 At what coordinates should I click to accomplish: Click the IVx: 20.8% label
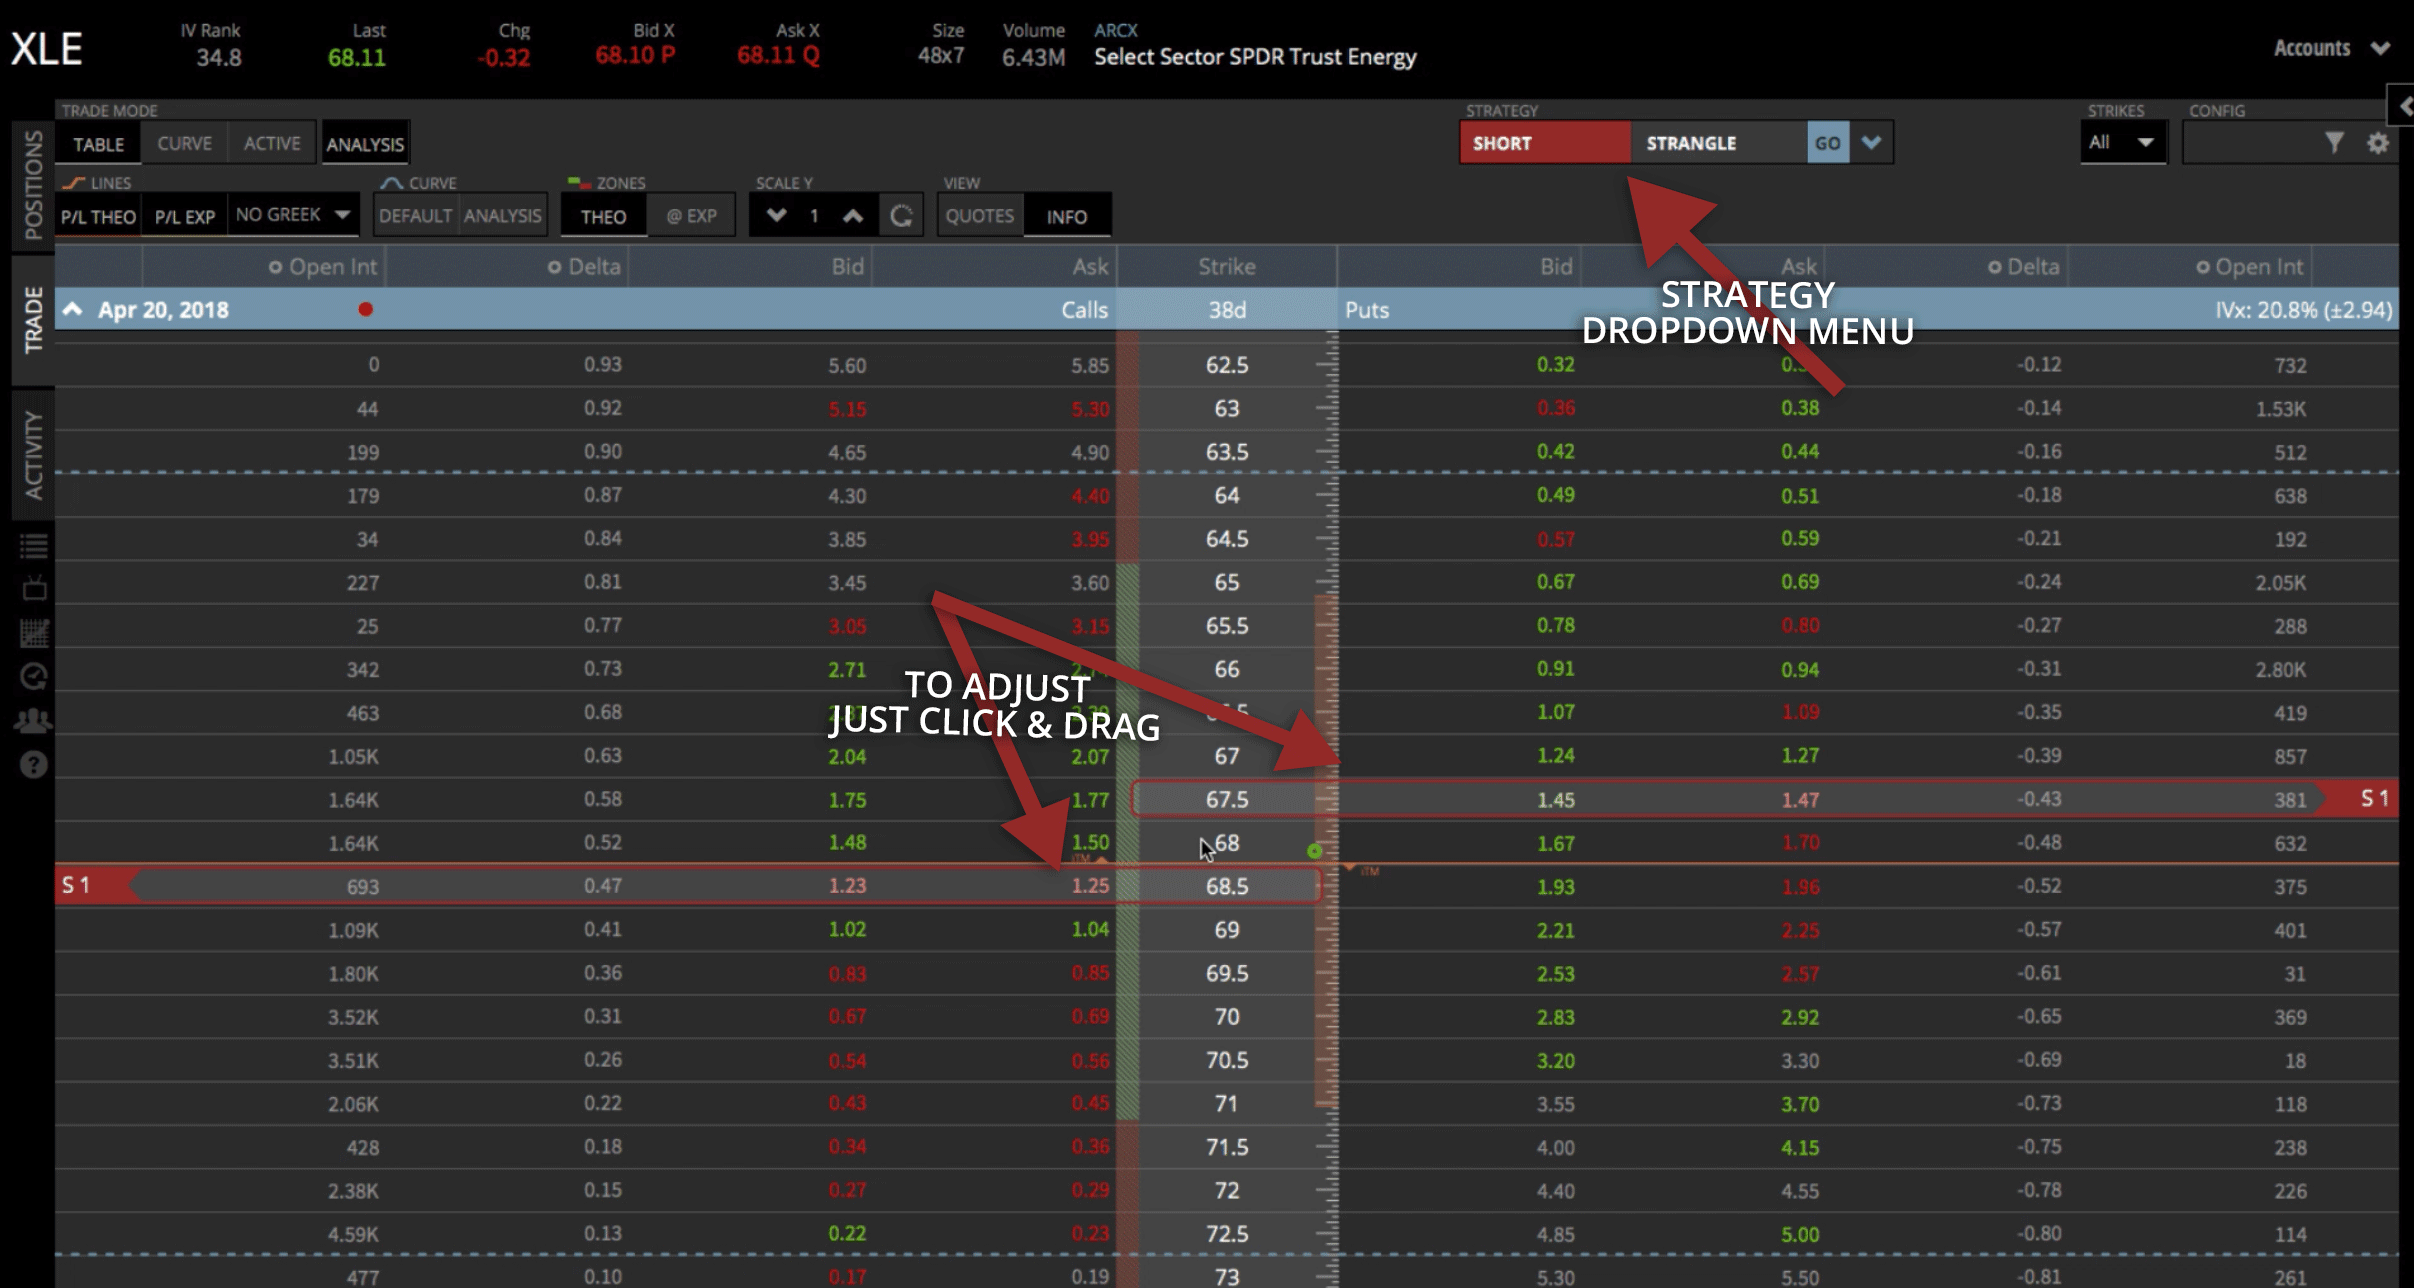tap(2303, 310)
